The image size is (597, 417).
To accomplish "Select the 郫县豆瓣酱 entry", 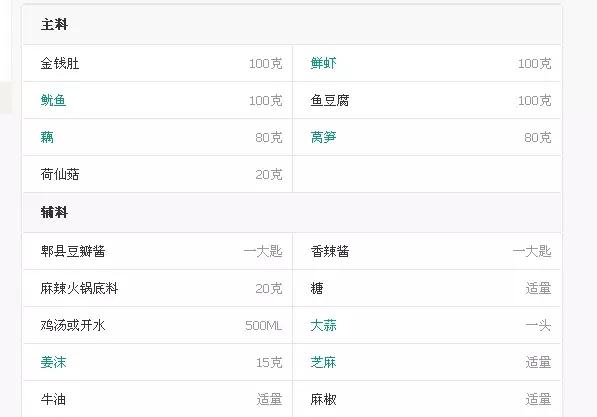I will tap(73, 251).
